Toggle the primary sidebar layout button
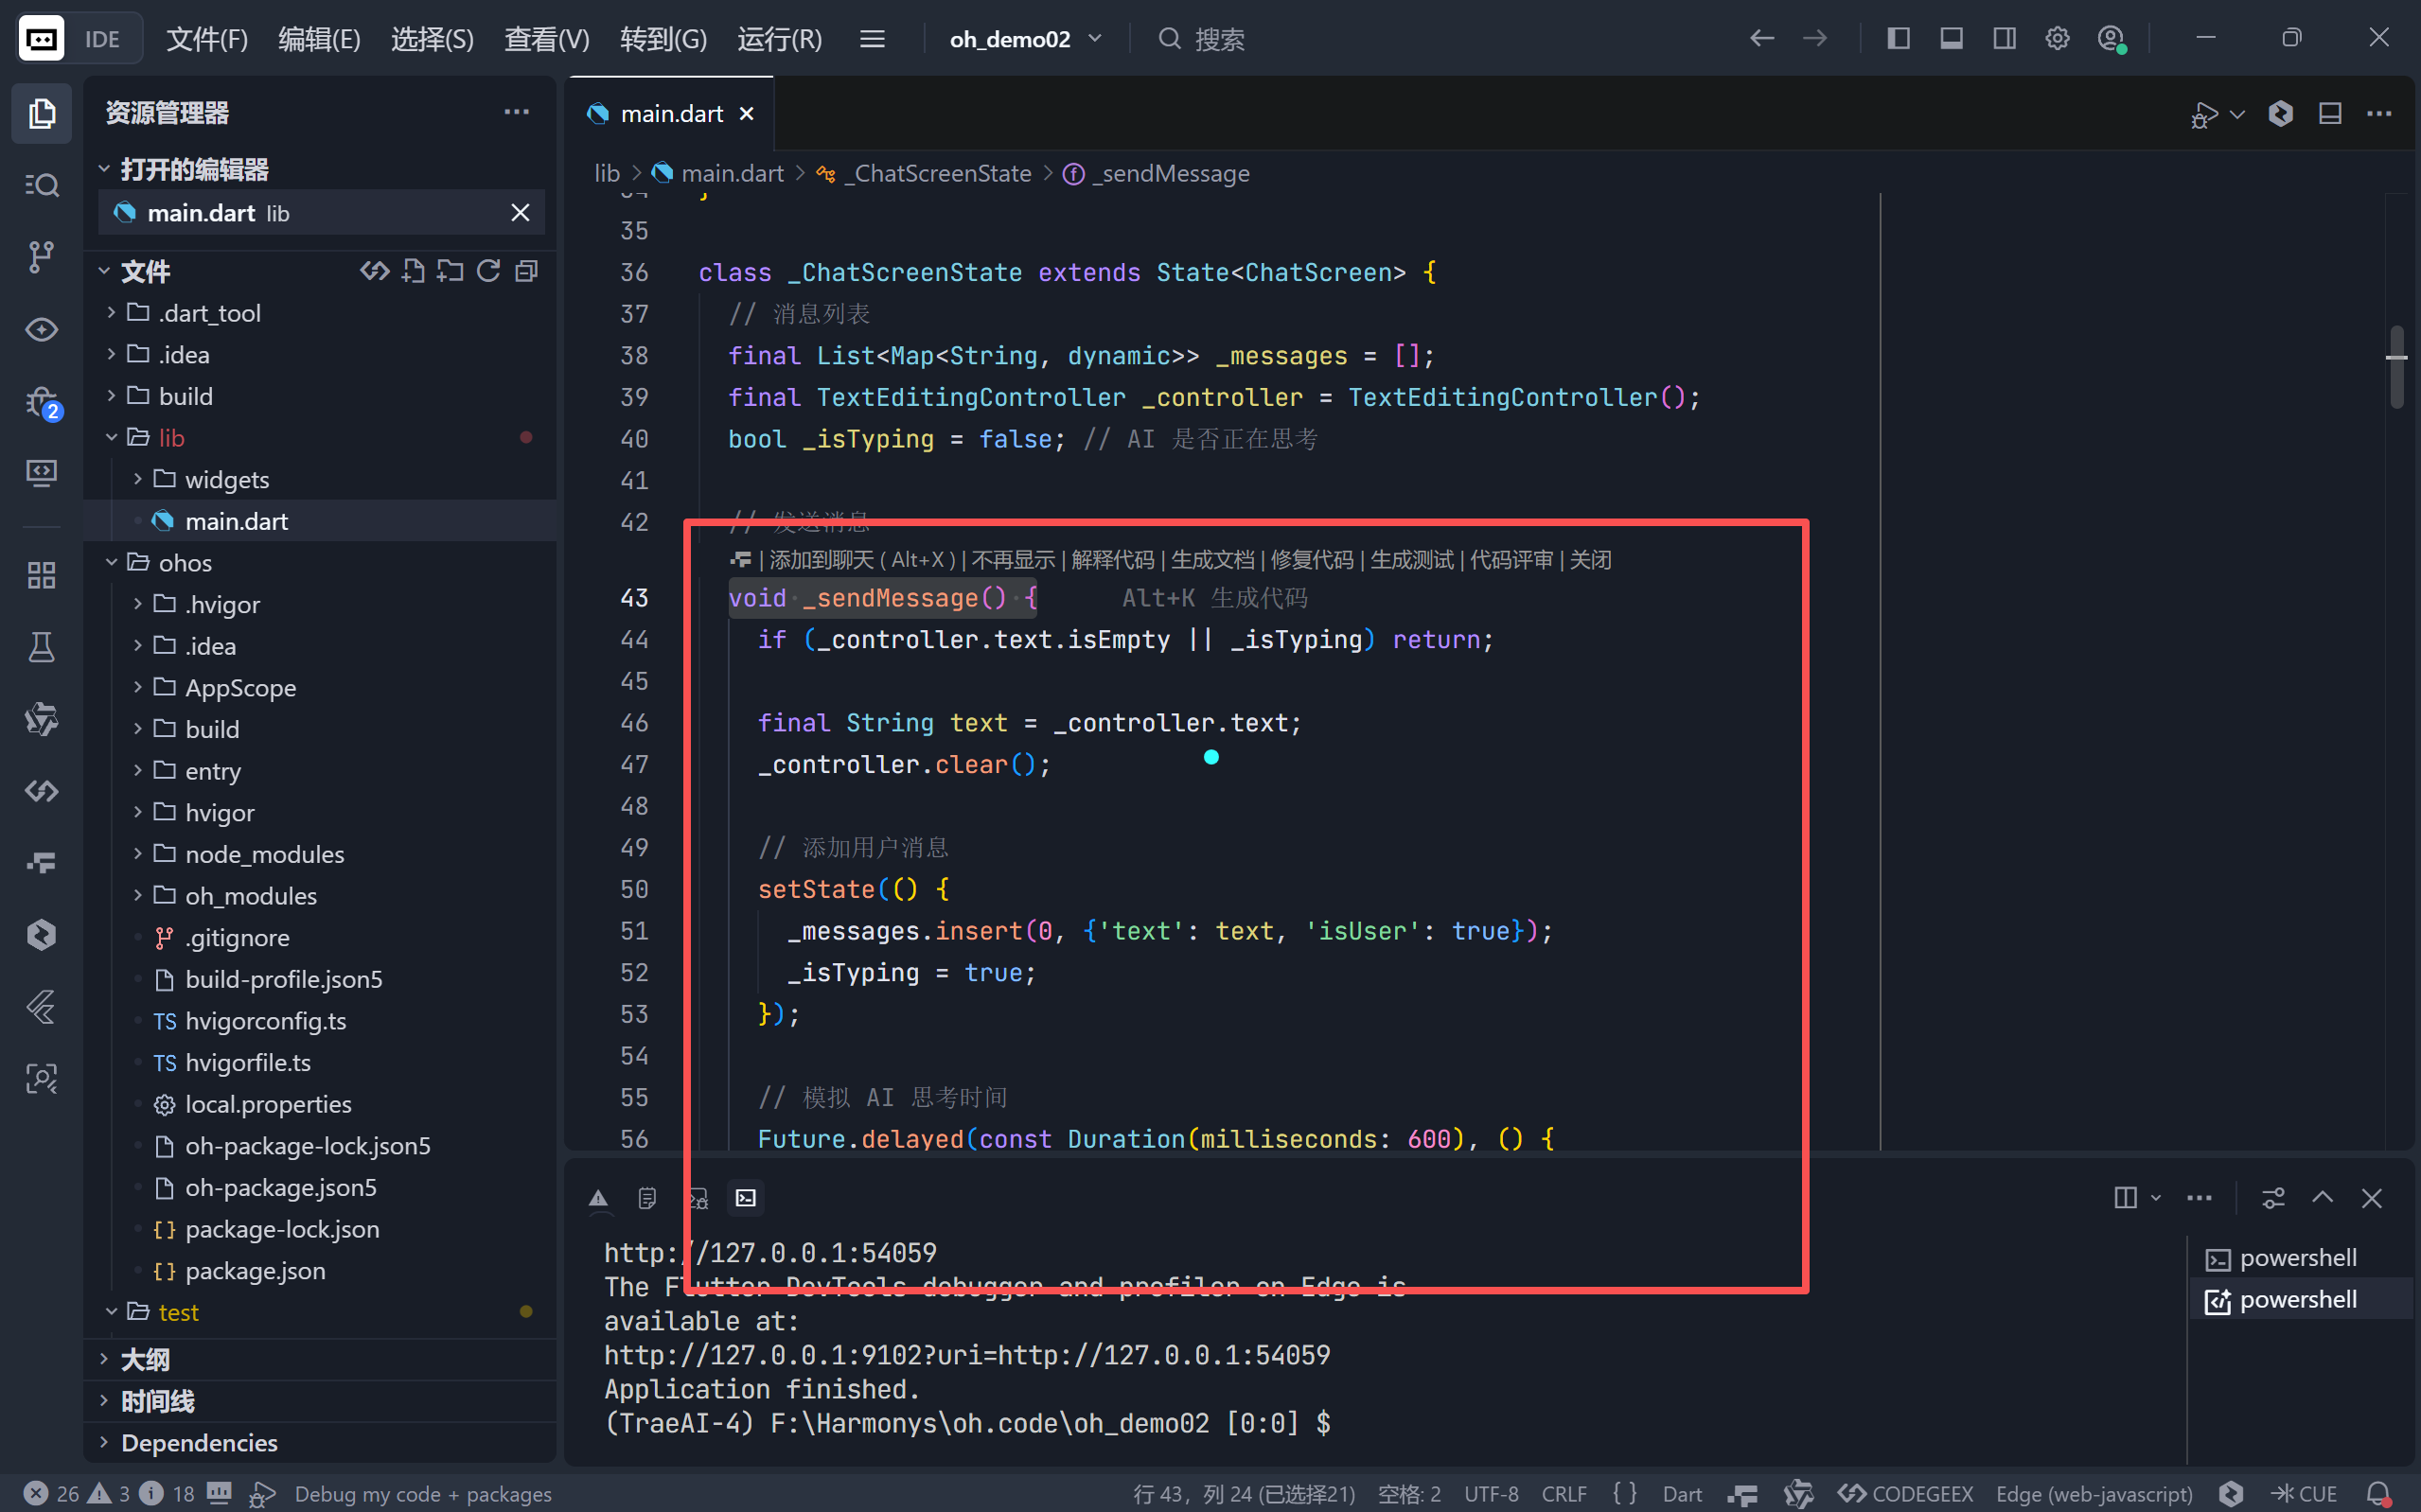Viewport: 2421px width, 1512px height. (1898, 39)
